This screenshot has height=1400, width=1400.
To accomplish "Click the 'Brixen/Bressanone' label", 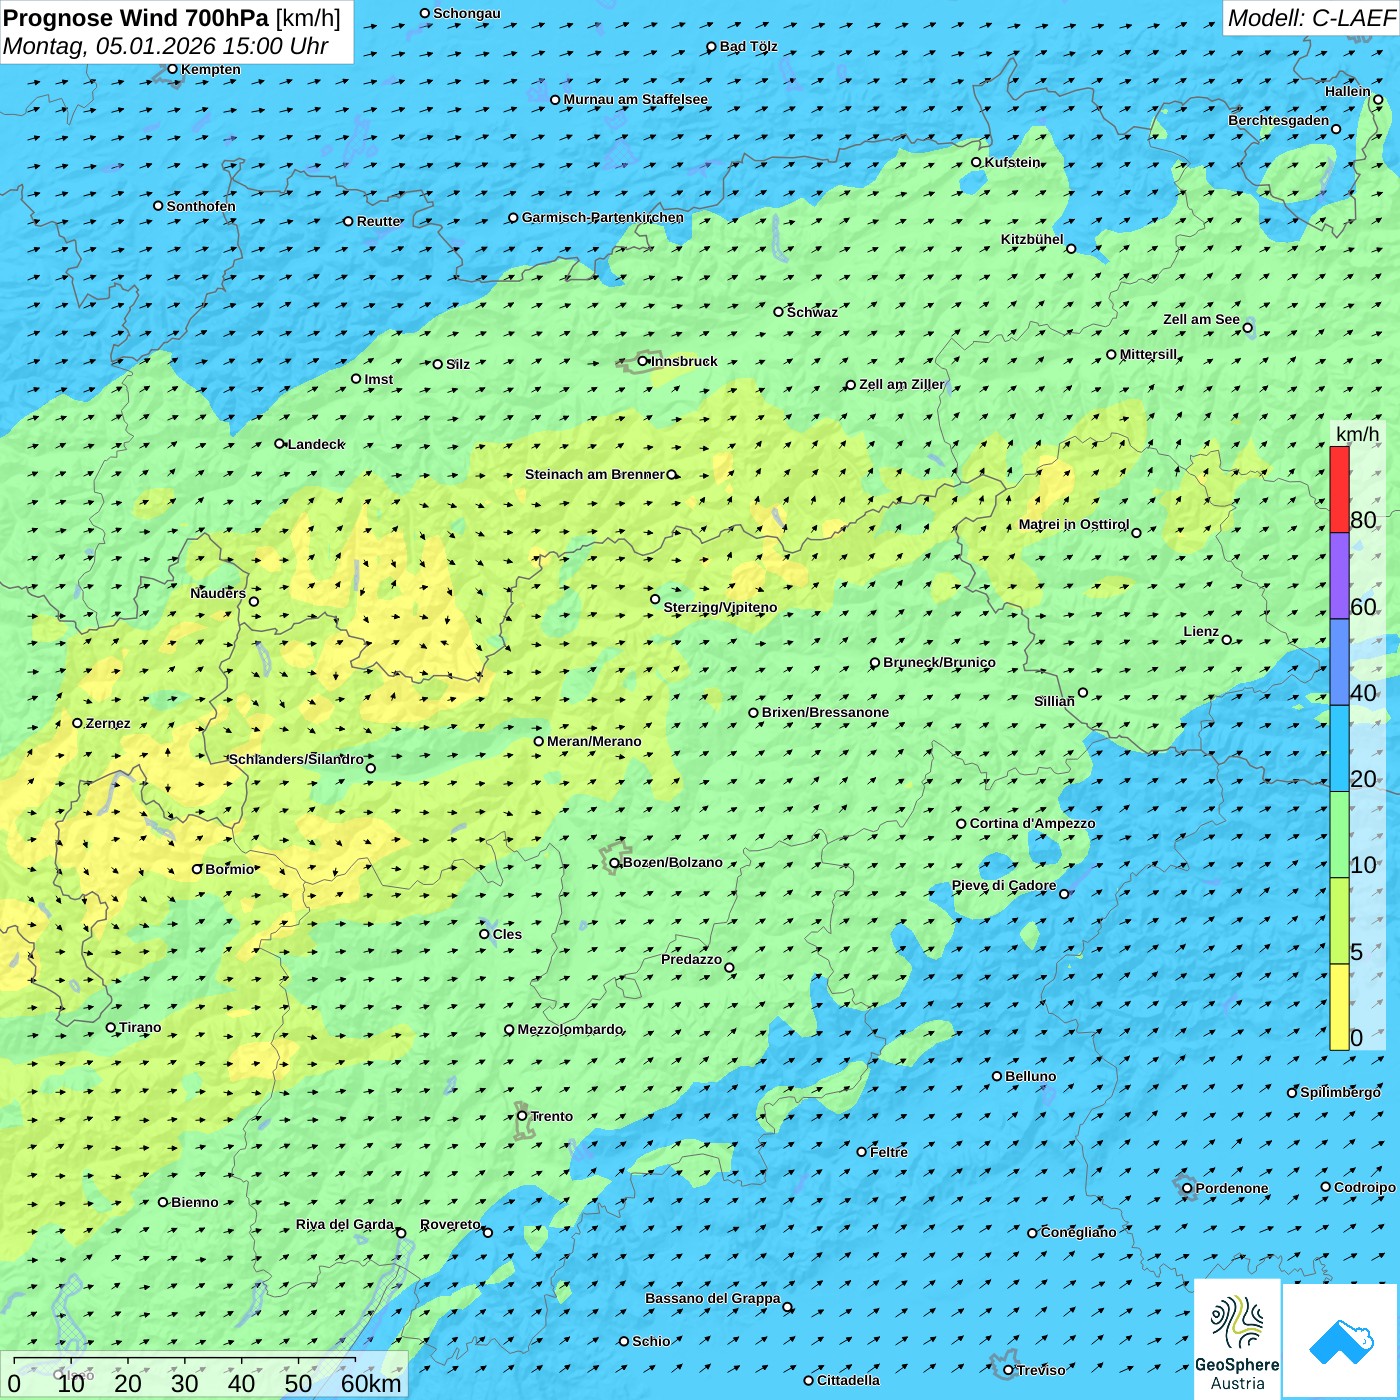I will [x=825, y=712].
